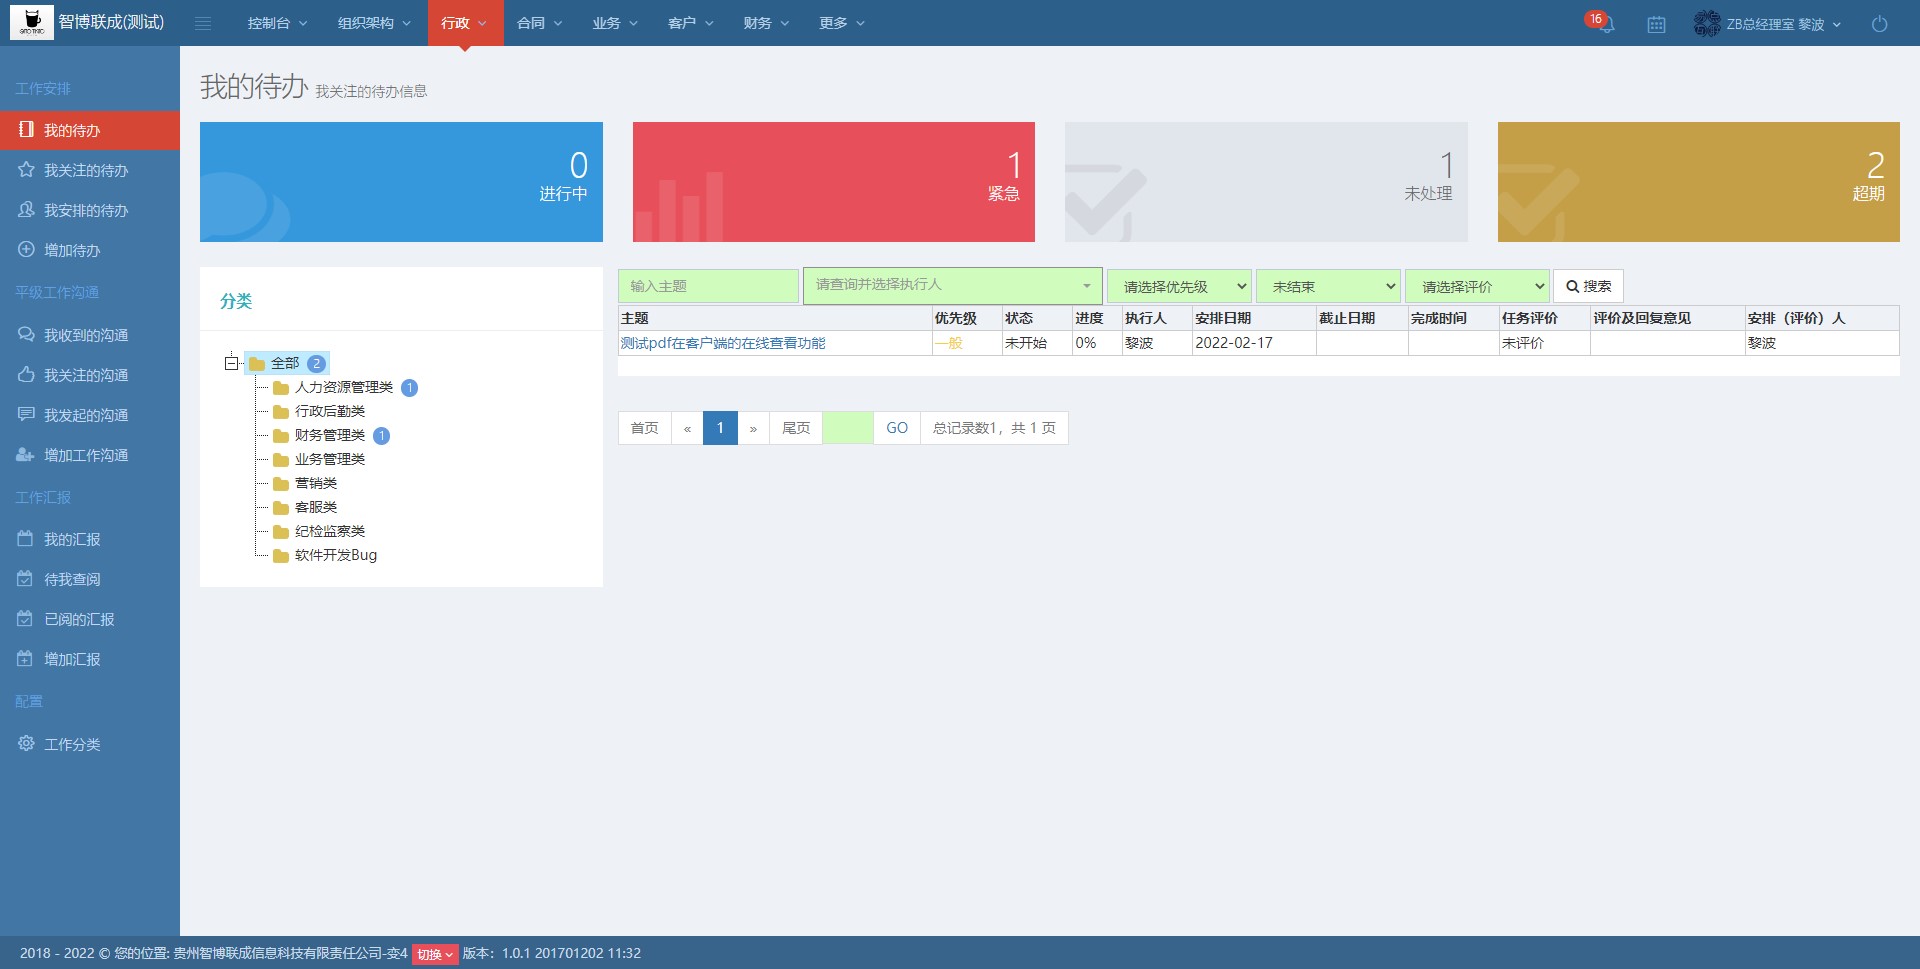Select 纪检监察类 in category tree
Viewport: 1920px width, 969px height.
pos(330,531)
